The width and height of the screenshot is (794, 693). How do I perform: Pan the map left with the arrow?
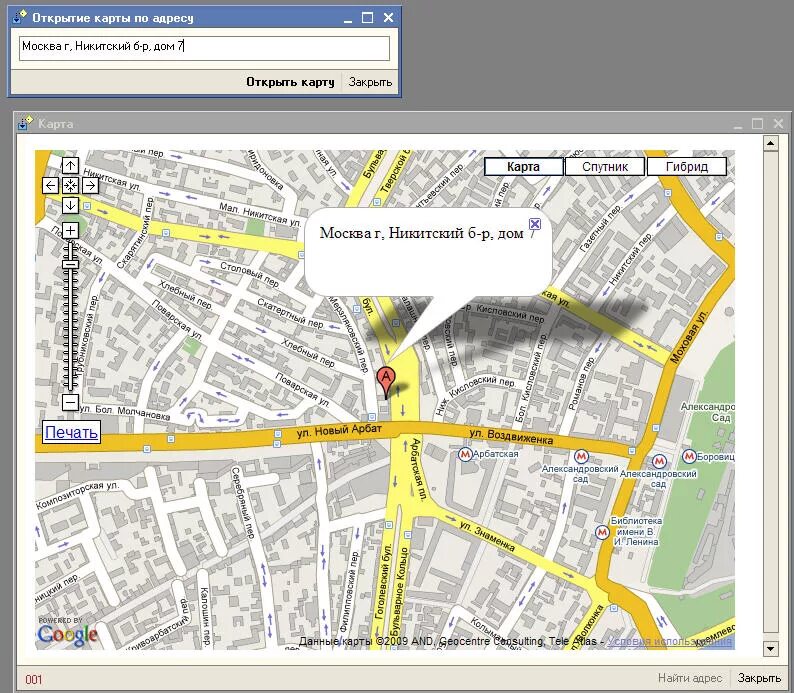point(50,186)
